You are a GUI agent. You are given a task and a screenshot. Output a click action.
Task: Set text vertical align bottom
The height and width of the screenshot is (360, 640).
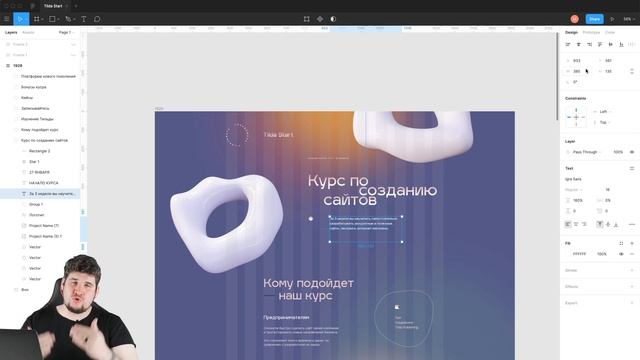(616, 224)
